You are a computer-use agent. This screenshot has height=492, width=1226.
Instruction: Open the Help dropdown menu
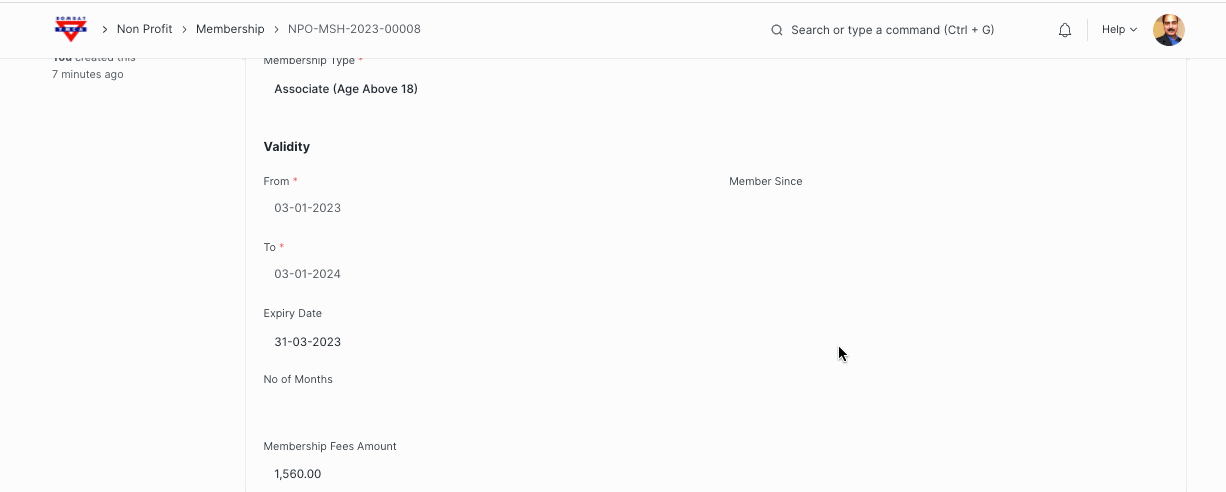click(x=1119, y=30)
